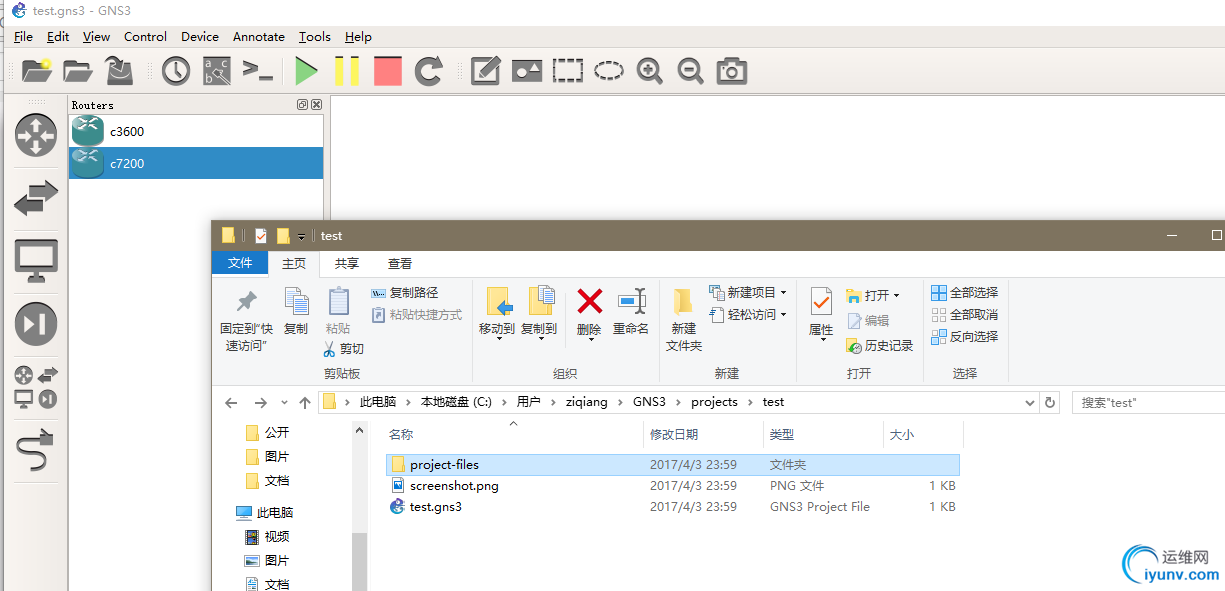Click 固定到快速访问 pin button

click(246, 320)
